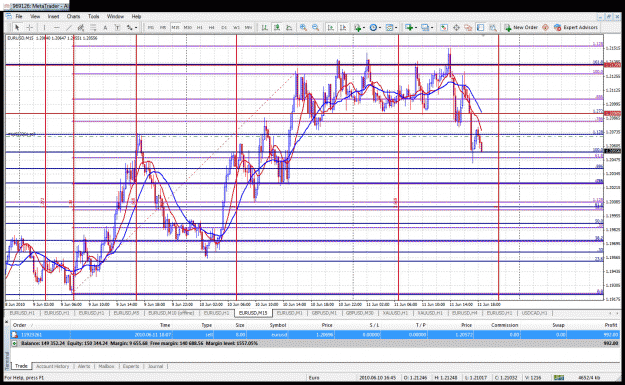Toggle the Terminal window icon
Image resolution: width=625 pixels, height=385 pixels.
click(x=480, y=28)
